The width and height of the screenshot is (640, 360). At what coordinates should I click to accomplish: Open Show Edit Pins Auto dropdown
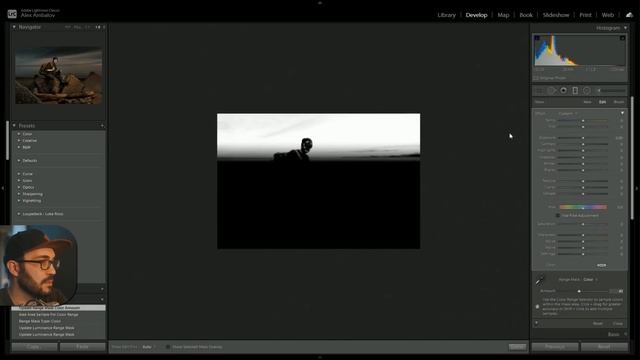click(149, 347)
